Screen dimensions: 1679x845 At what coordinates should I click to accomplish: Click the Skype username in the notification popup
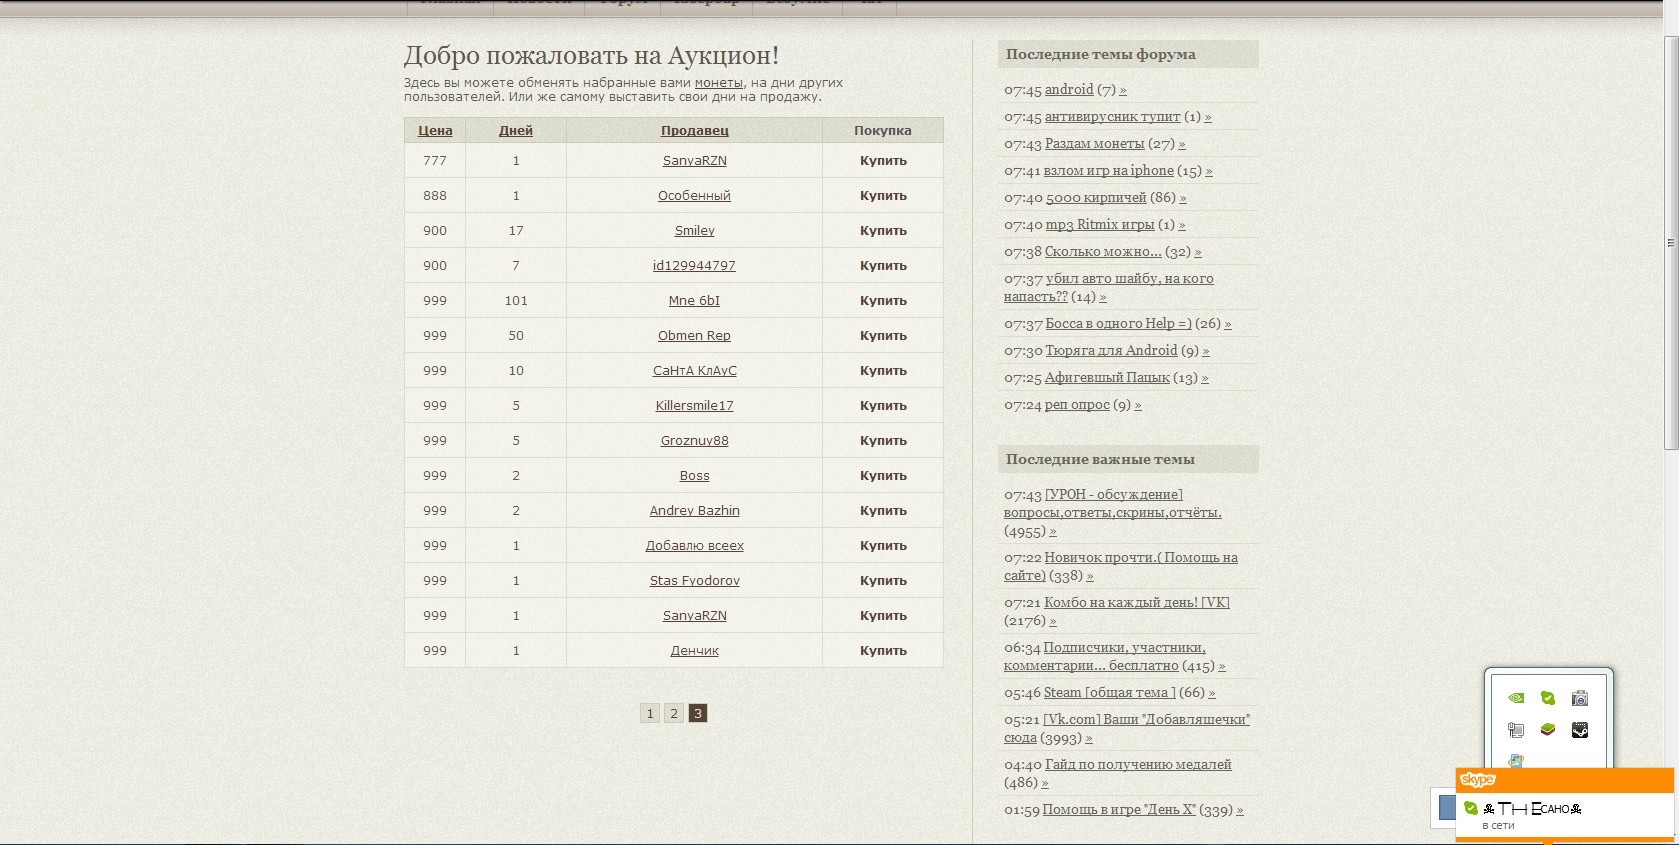[x=1532, y=808]
